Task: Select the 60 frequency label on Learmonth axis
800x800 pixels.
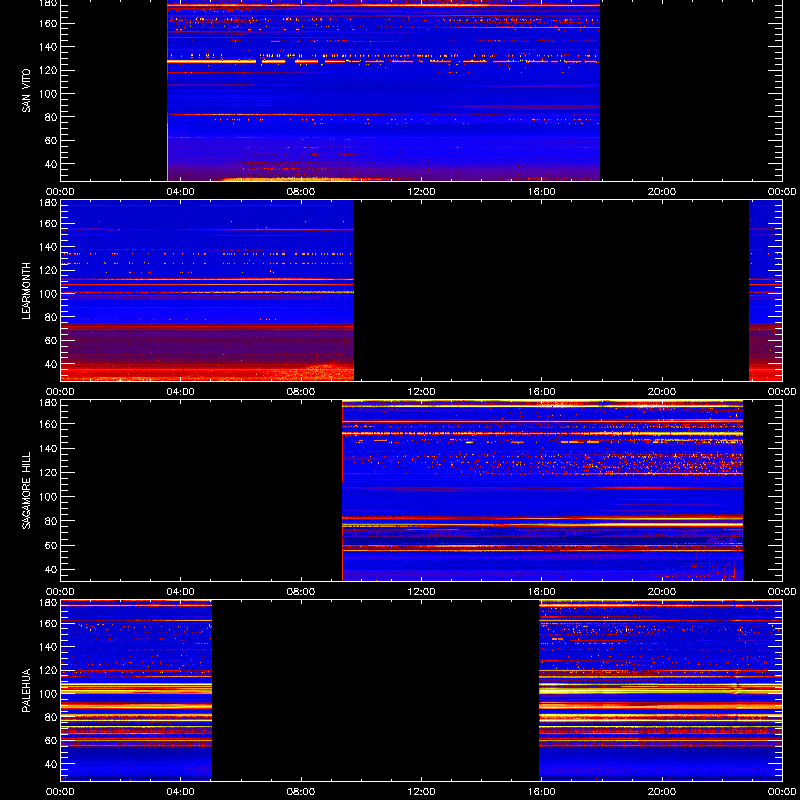Action: coord(52,340)
